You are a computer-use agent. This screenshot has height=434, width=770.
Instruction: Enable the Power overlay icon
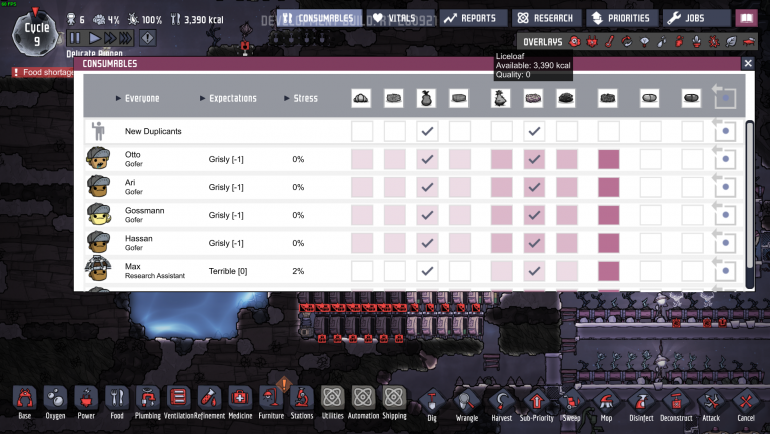point(592,42)
